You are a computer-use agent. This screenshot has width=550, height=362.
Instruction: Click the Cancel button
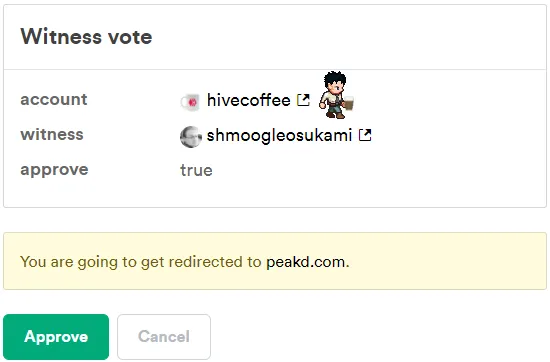click(x=164, y=337)
